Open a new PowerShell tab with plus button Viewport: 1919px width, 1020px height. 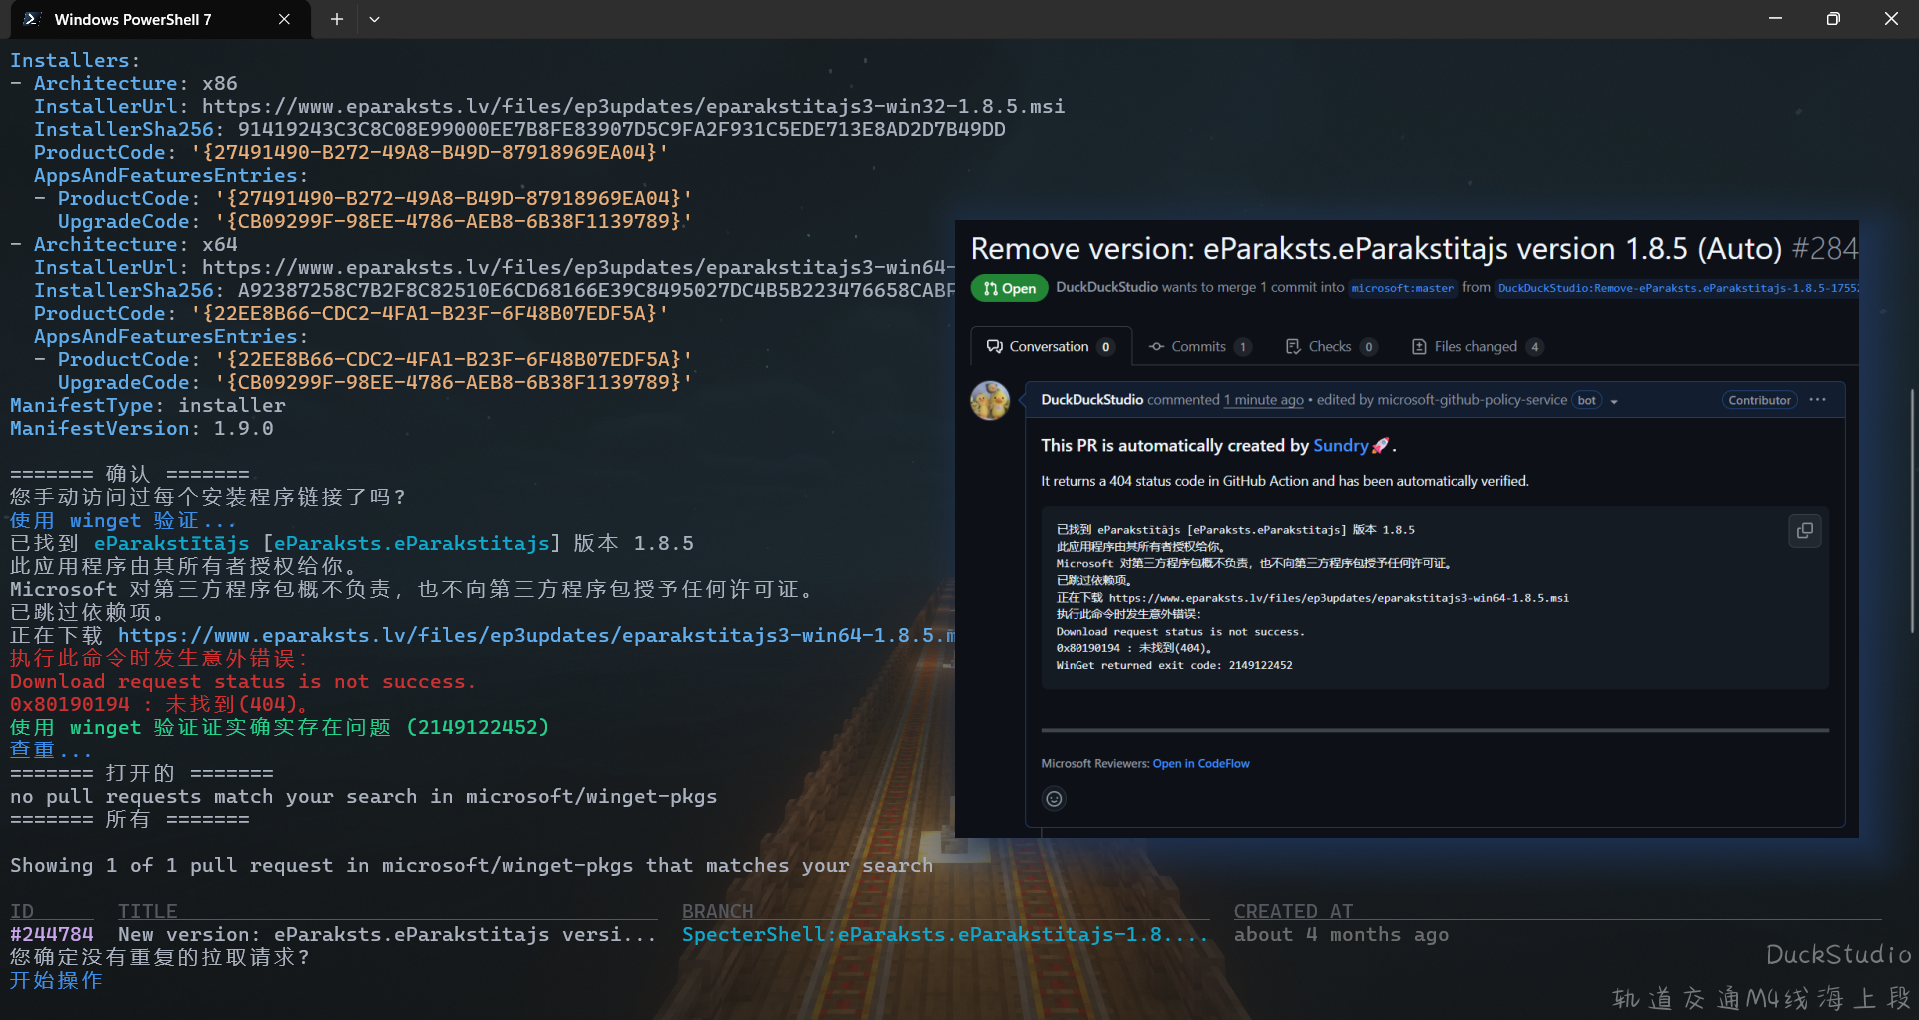337,19
